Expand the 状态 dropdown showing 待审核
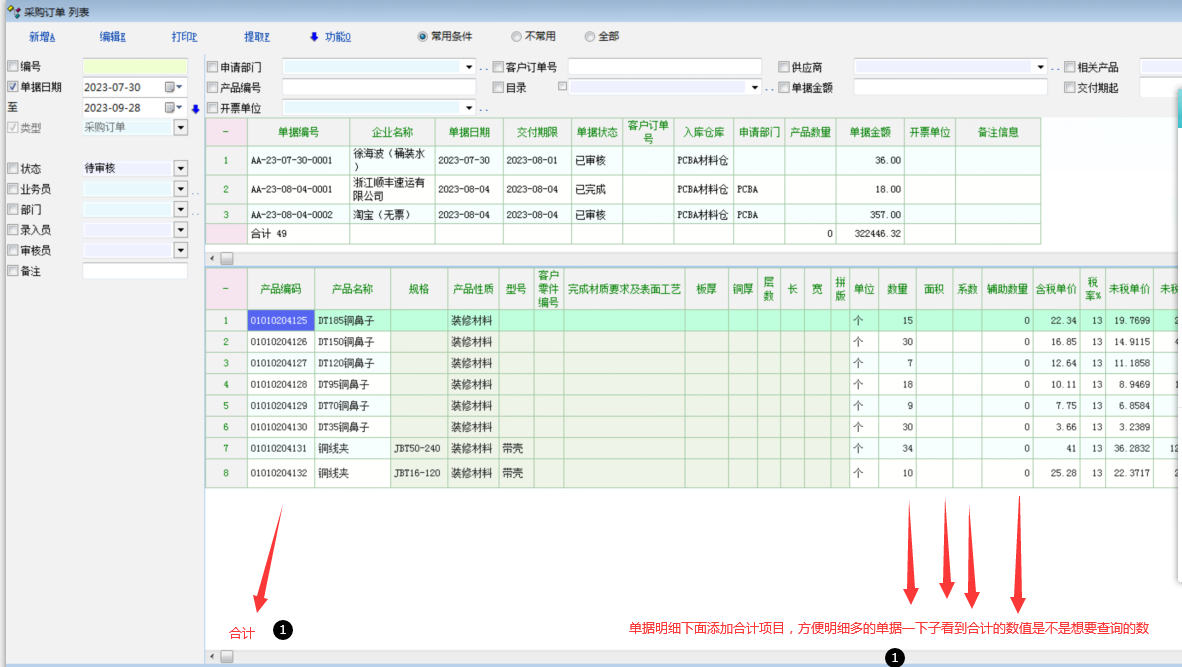The height and width of the screenshot is (667, 1182). [180, 169]
